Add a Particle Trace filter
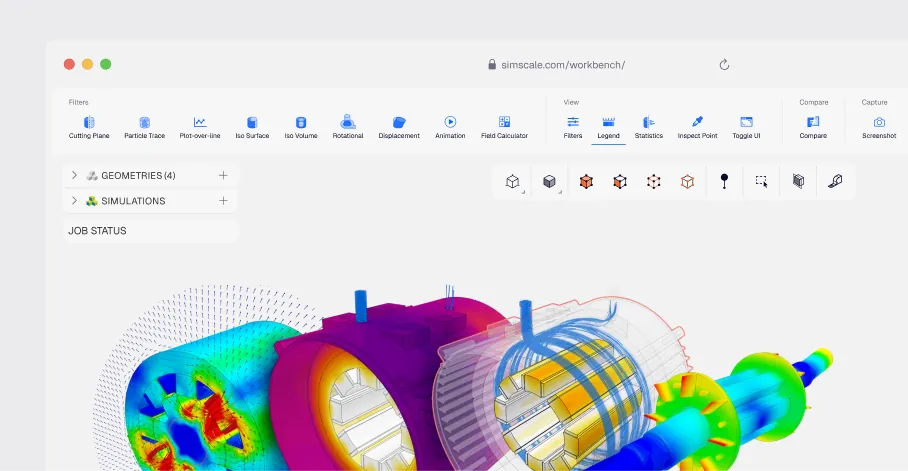Viewport: 908px width, 471px height. coord(144,127)
